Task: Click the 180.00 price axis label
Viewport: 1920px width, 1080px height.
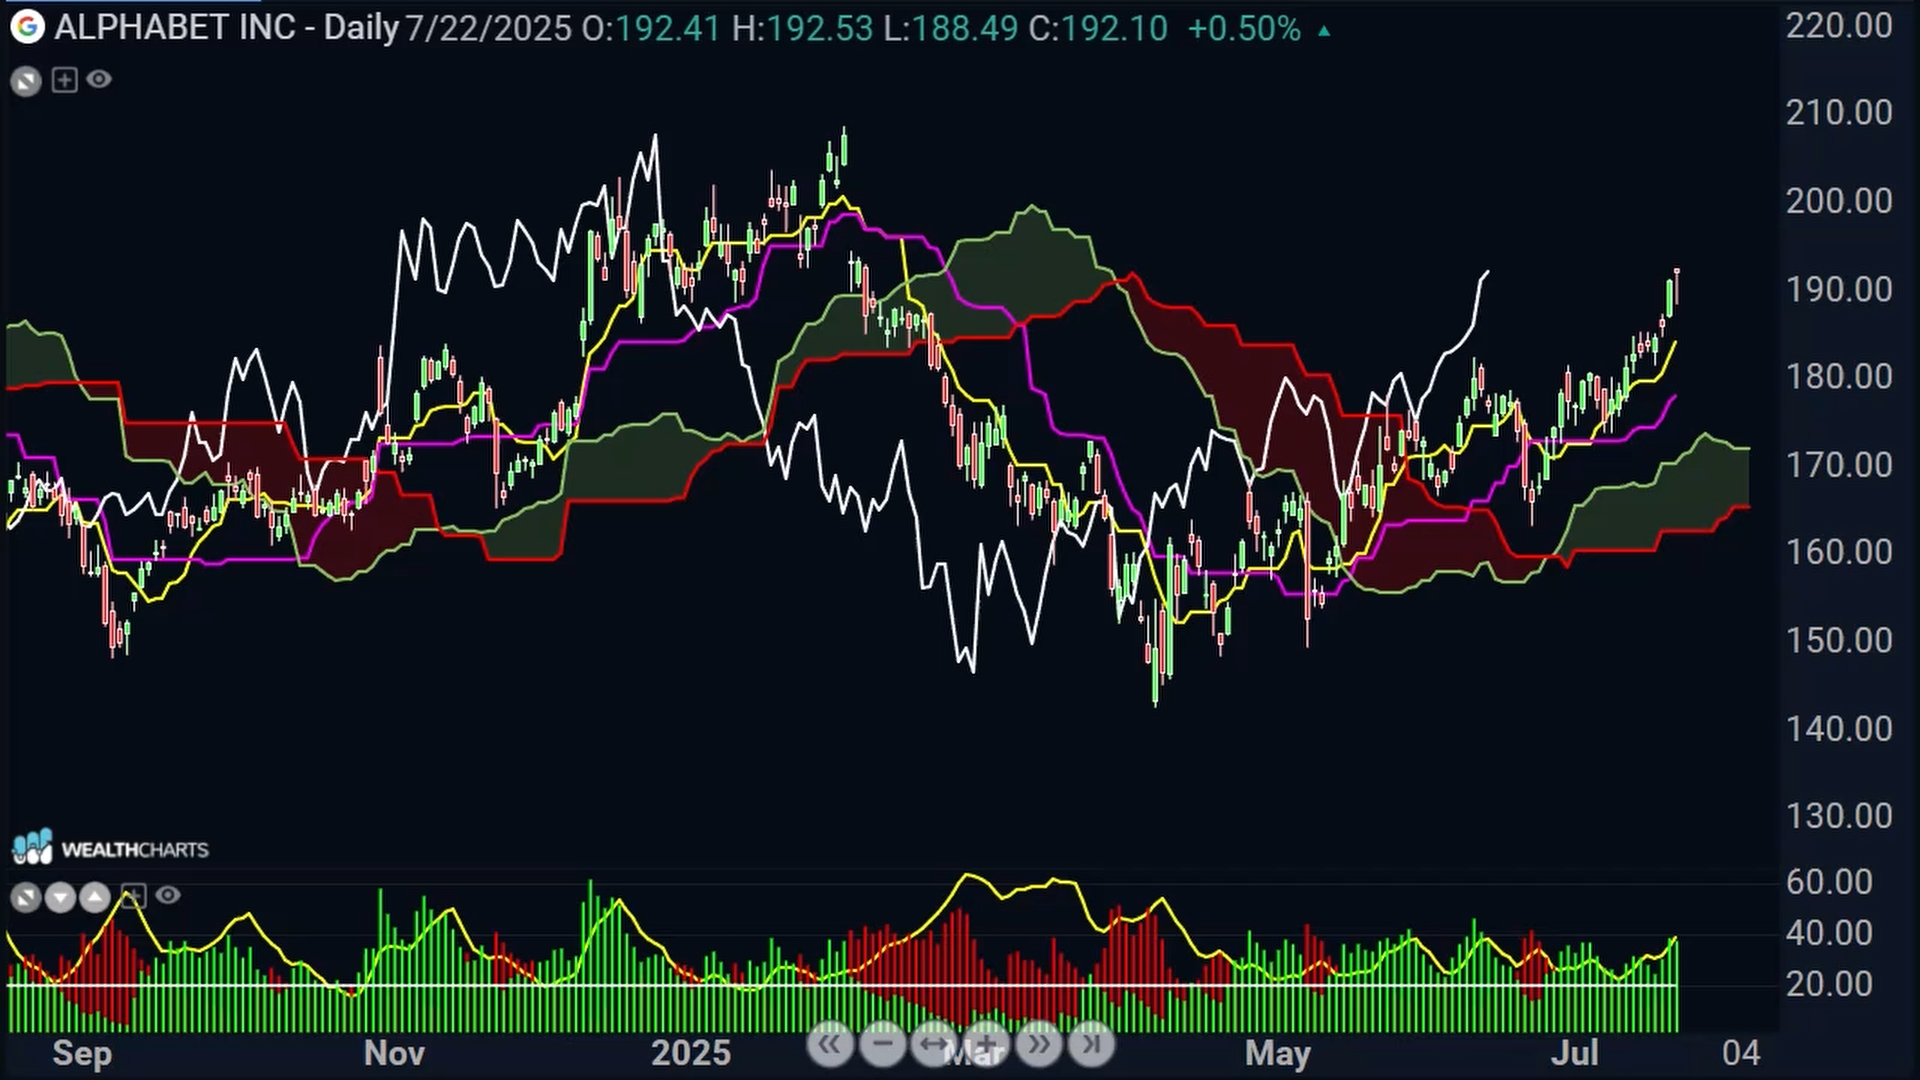Action: (1839, 377)
